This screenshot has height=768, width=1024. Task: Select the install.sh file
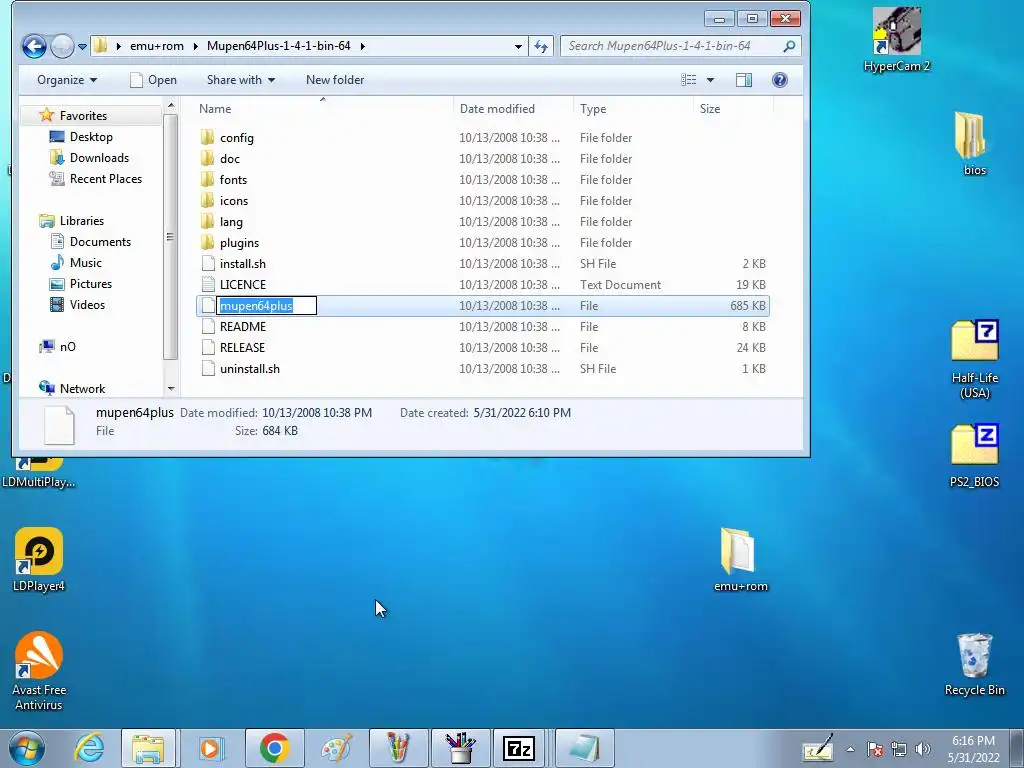click(x=242, y=264)
